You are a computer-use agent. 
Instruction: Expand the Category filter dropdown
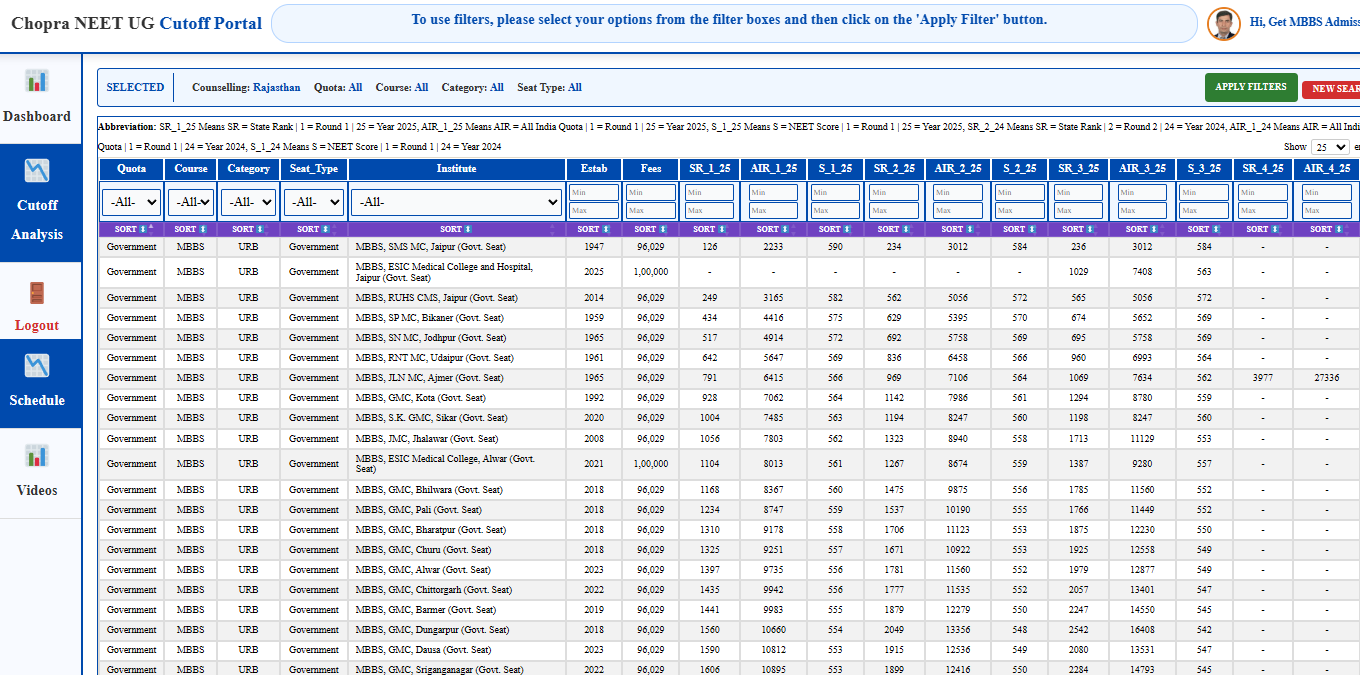[x=248, y=202]
